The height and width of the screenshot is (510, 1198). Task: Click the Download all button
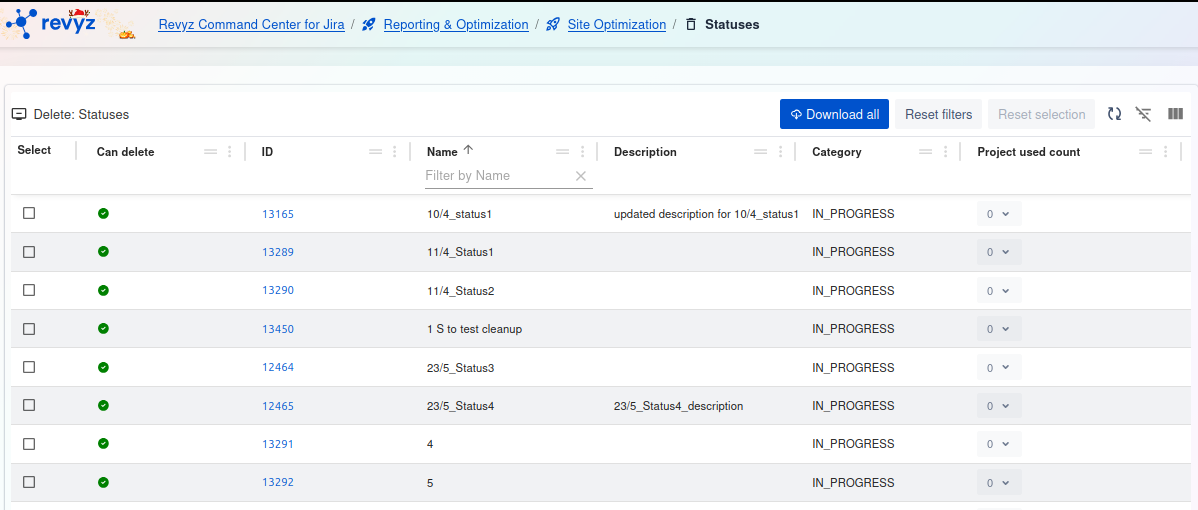(834, 114)
